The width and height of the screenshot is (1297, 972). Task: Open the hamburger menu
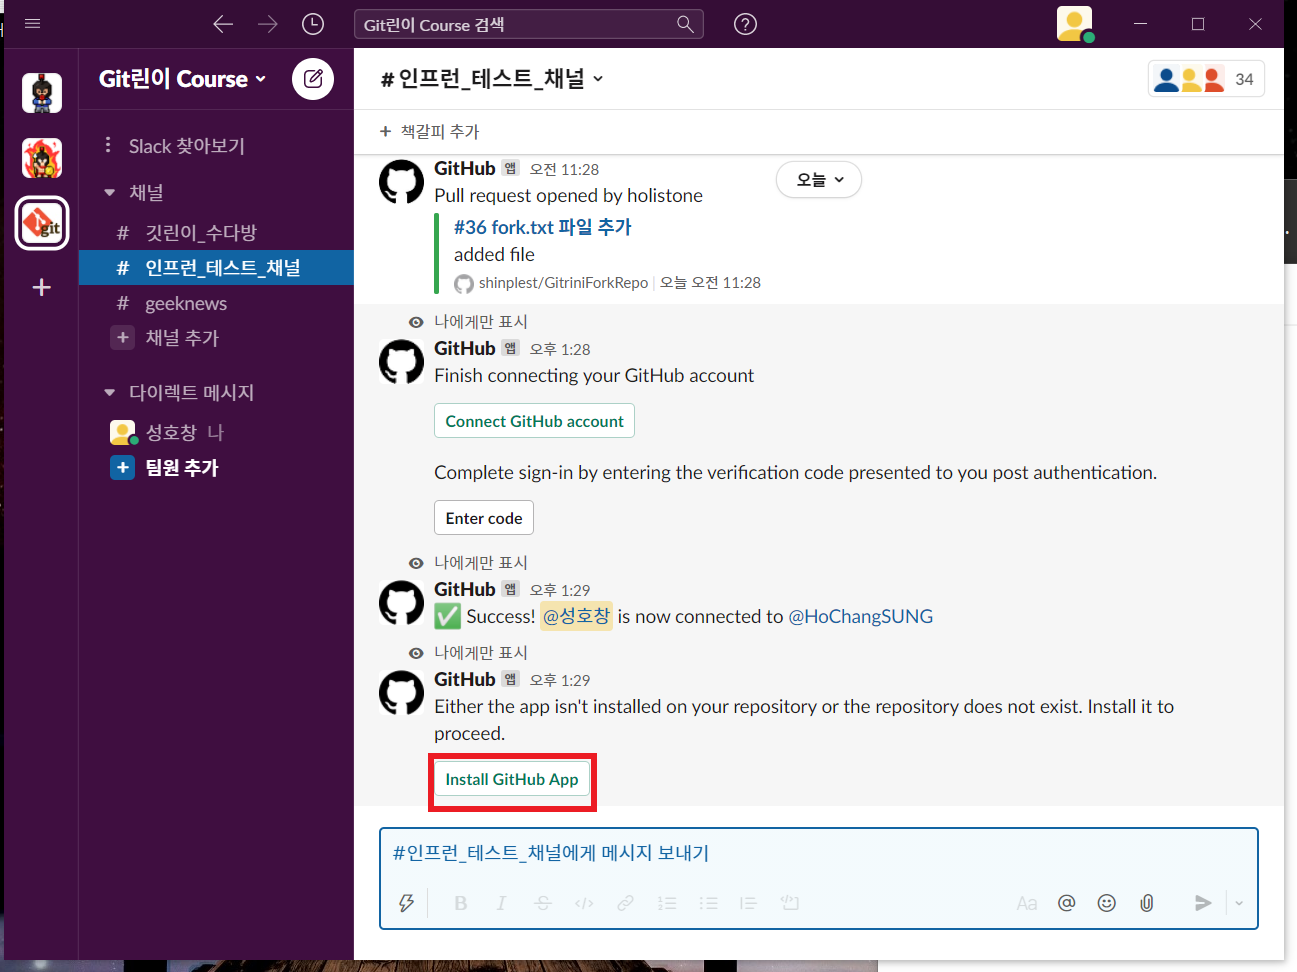tap(32, 23)
